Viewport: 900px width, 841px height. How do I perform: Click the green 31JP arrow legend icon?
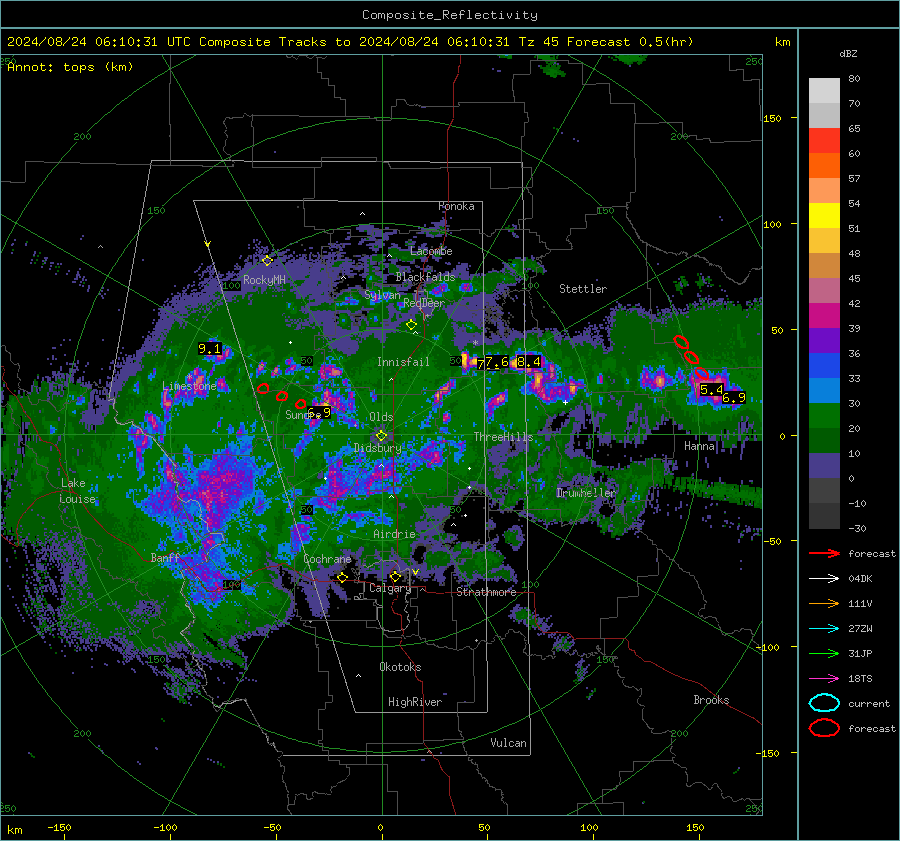pos(824,653)
